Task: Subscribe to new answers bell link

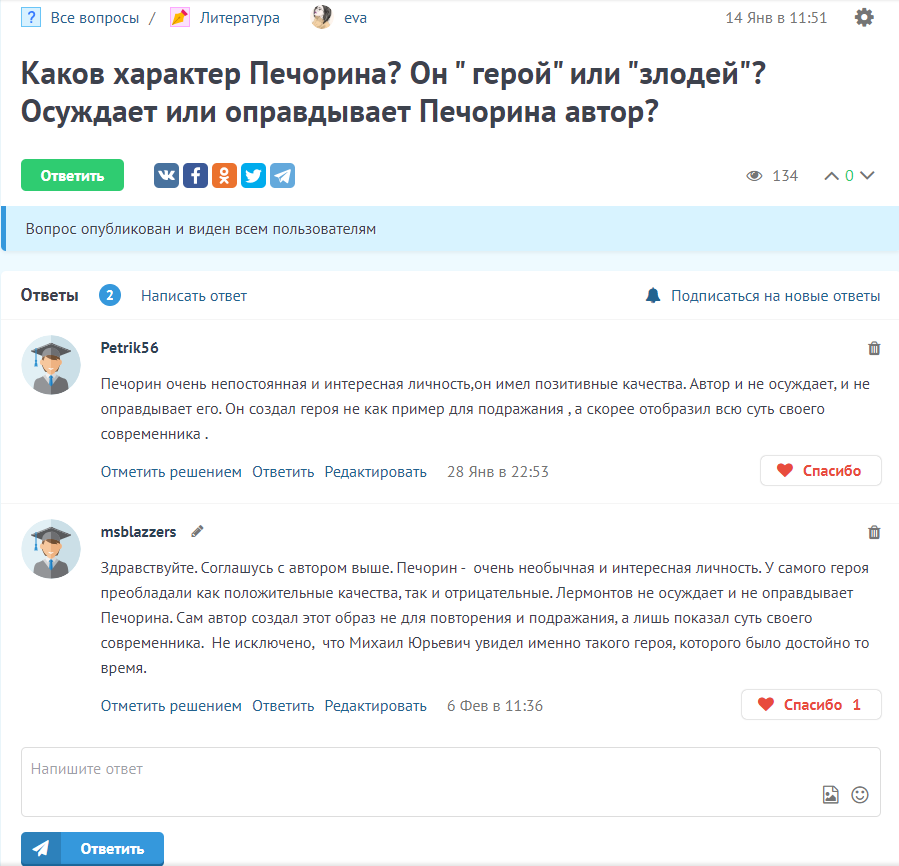Action: (763, 296)
